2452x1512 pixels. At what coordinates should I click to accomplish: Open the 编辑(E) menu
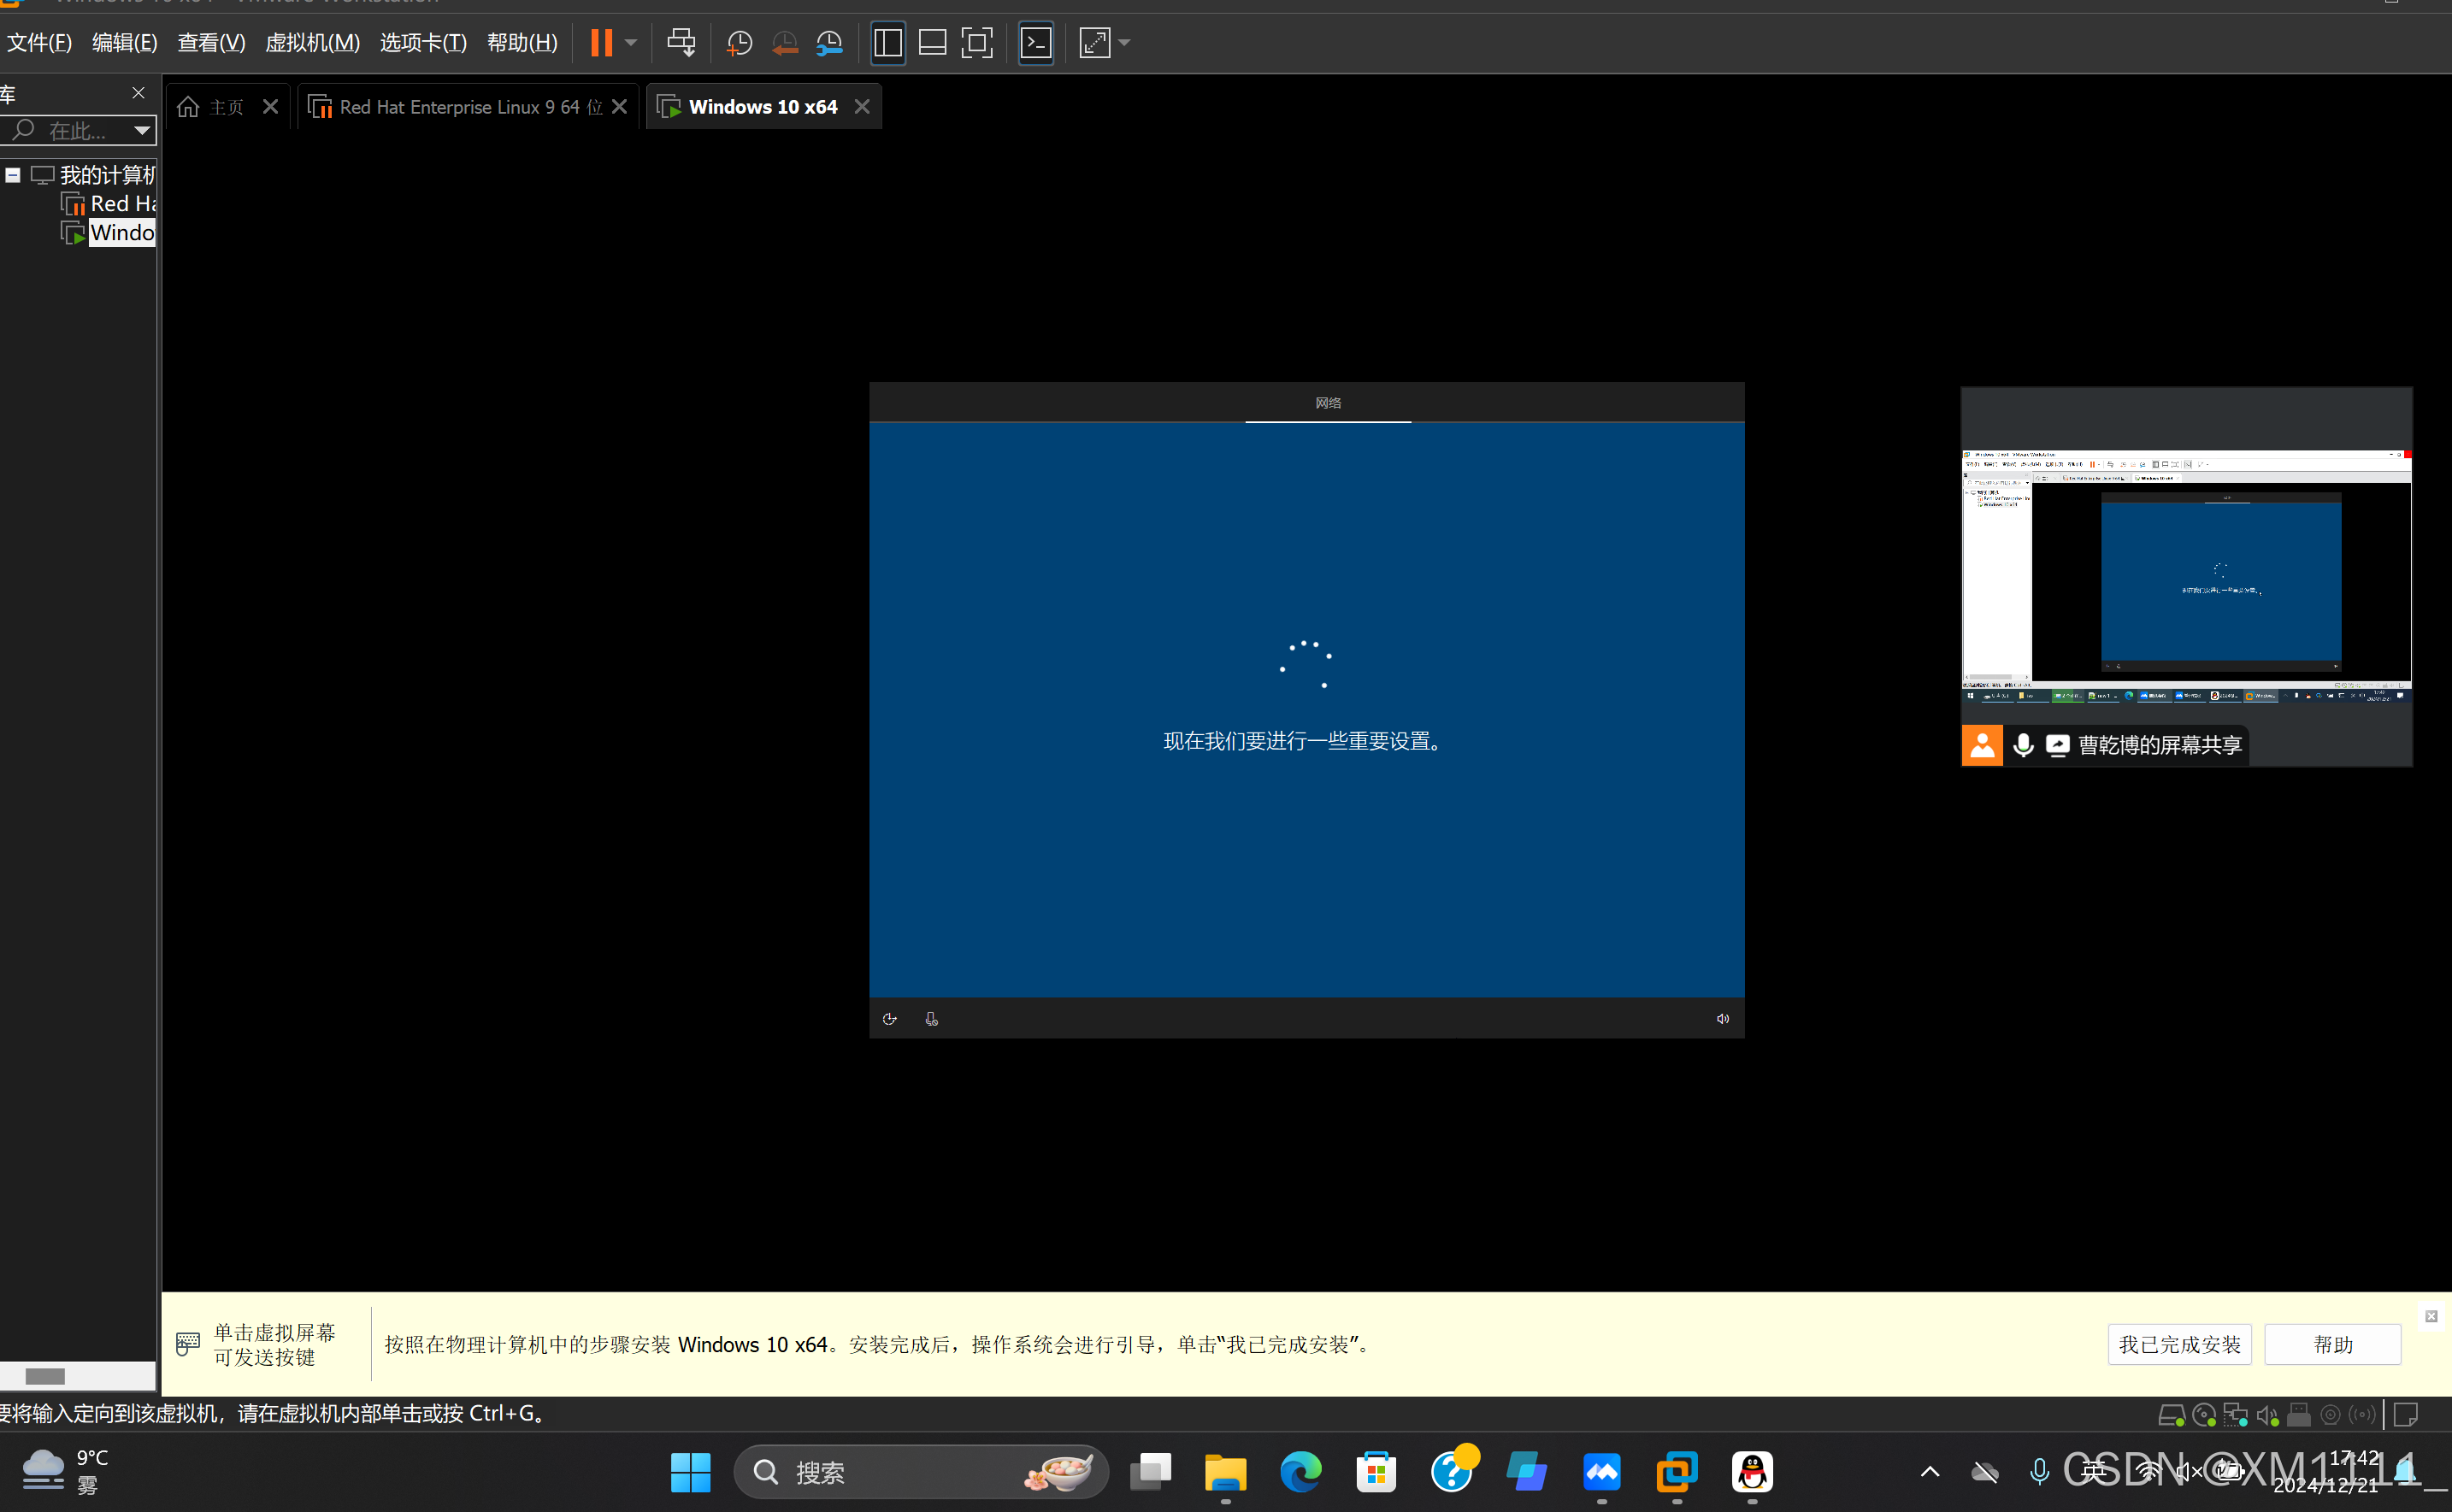click(124, 43)
